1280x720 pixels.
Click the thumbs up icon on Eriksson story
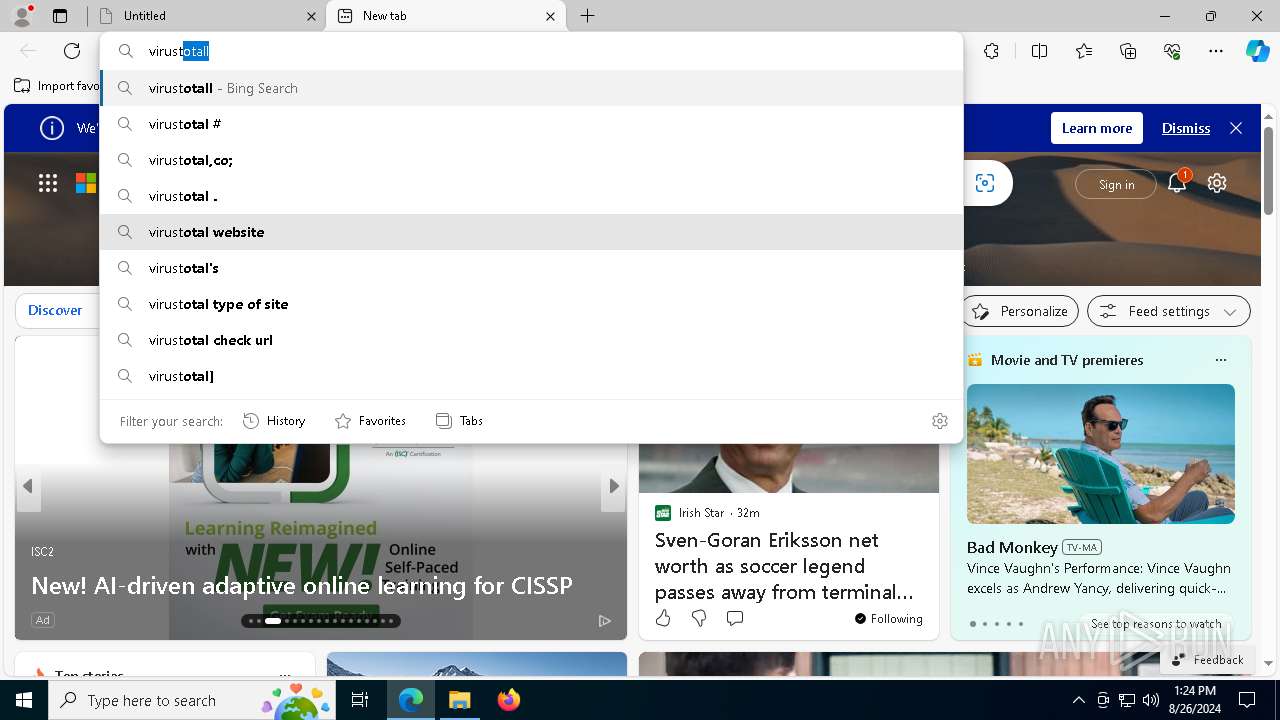(x=663, y=618)
